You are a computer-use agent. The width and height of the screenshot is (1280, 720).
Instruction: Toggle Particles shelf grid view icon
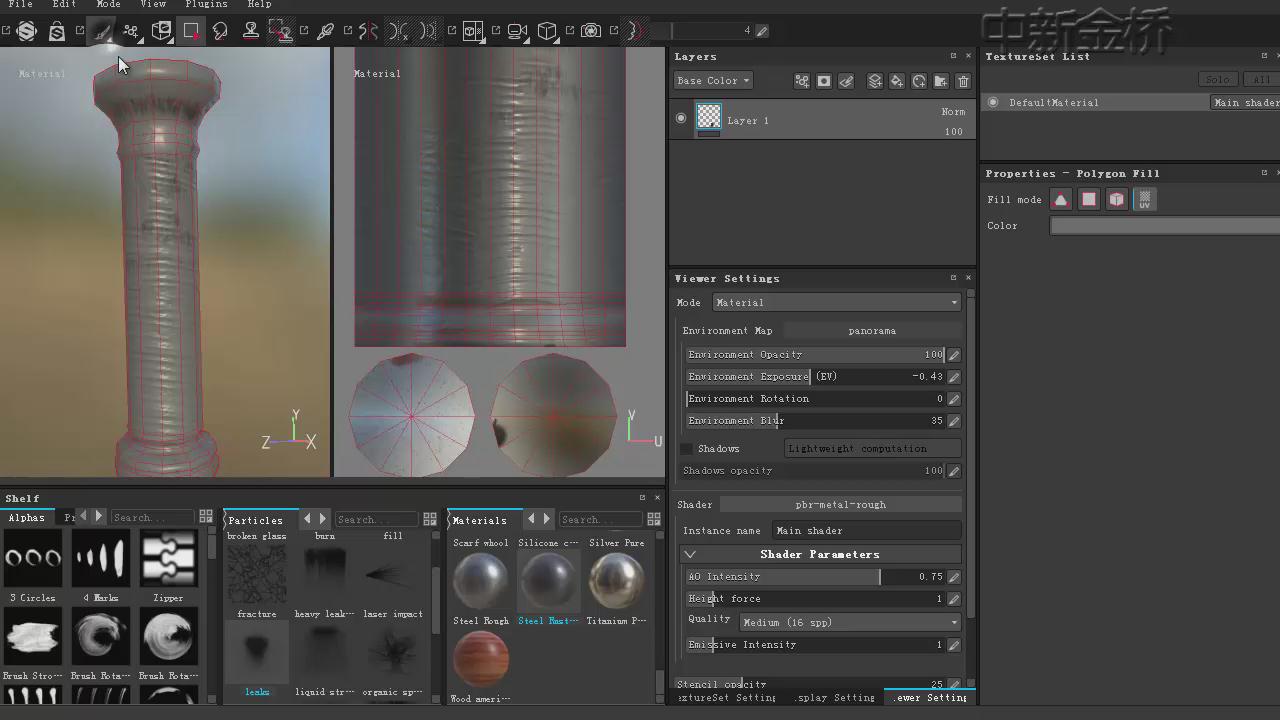(430, 519)
